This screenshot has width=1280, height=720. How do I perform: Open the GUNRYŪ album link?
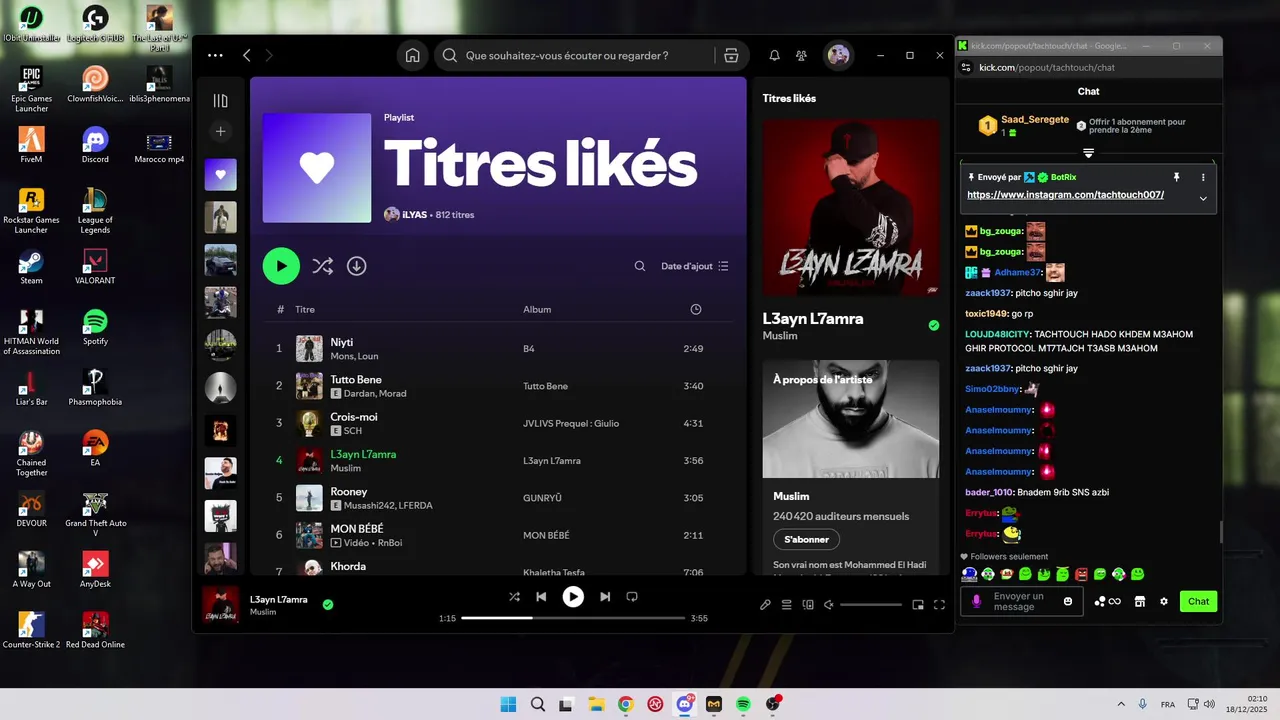(x=542, y=498)
